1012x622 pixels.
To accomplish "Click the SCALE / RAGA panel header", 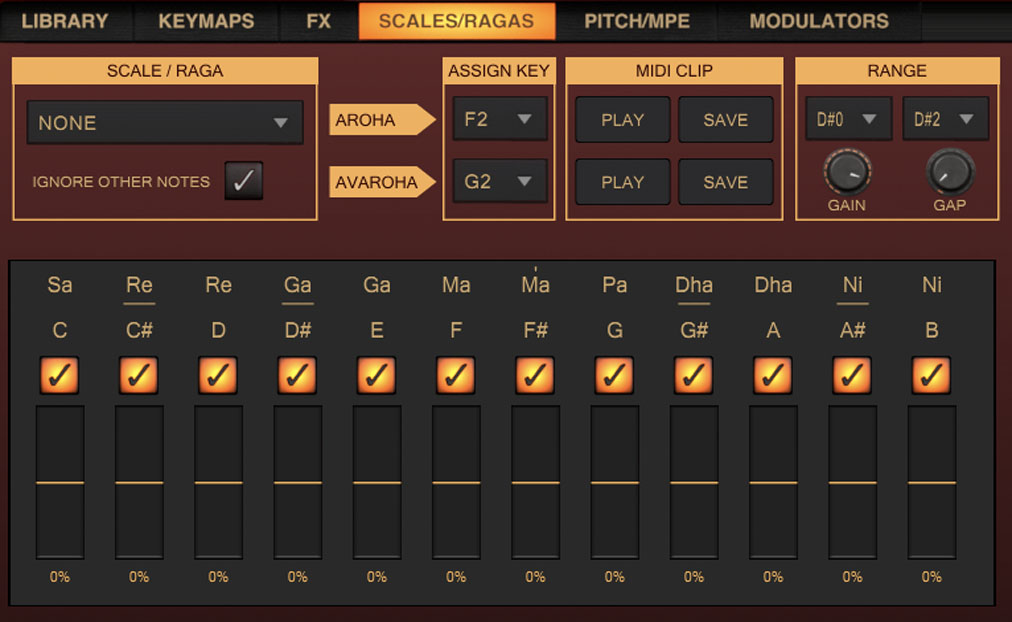I will [x=165, y=70].
